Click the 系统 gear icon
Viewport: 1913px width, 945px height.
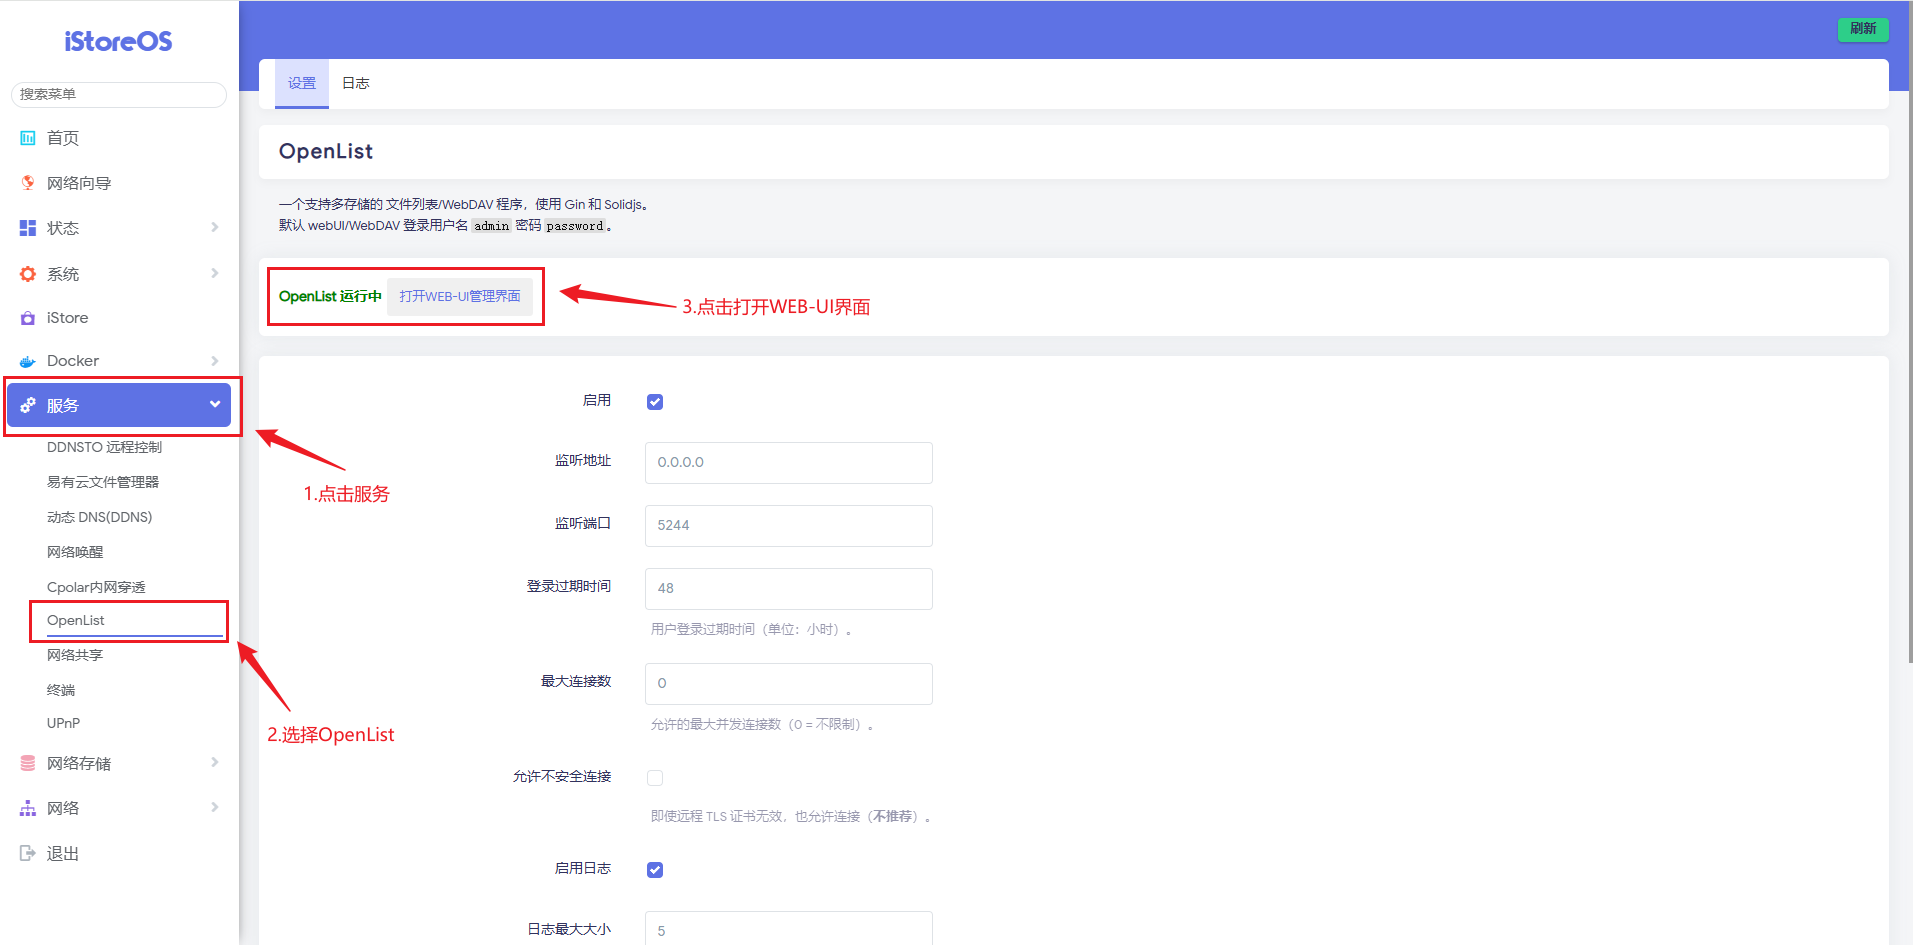28,274
